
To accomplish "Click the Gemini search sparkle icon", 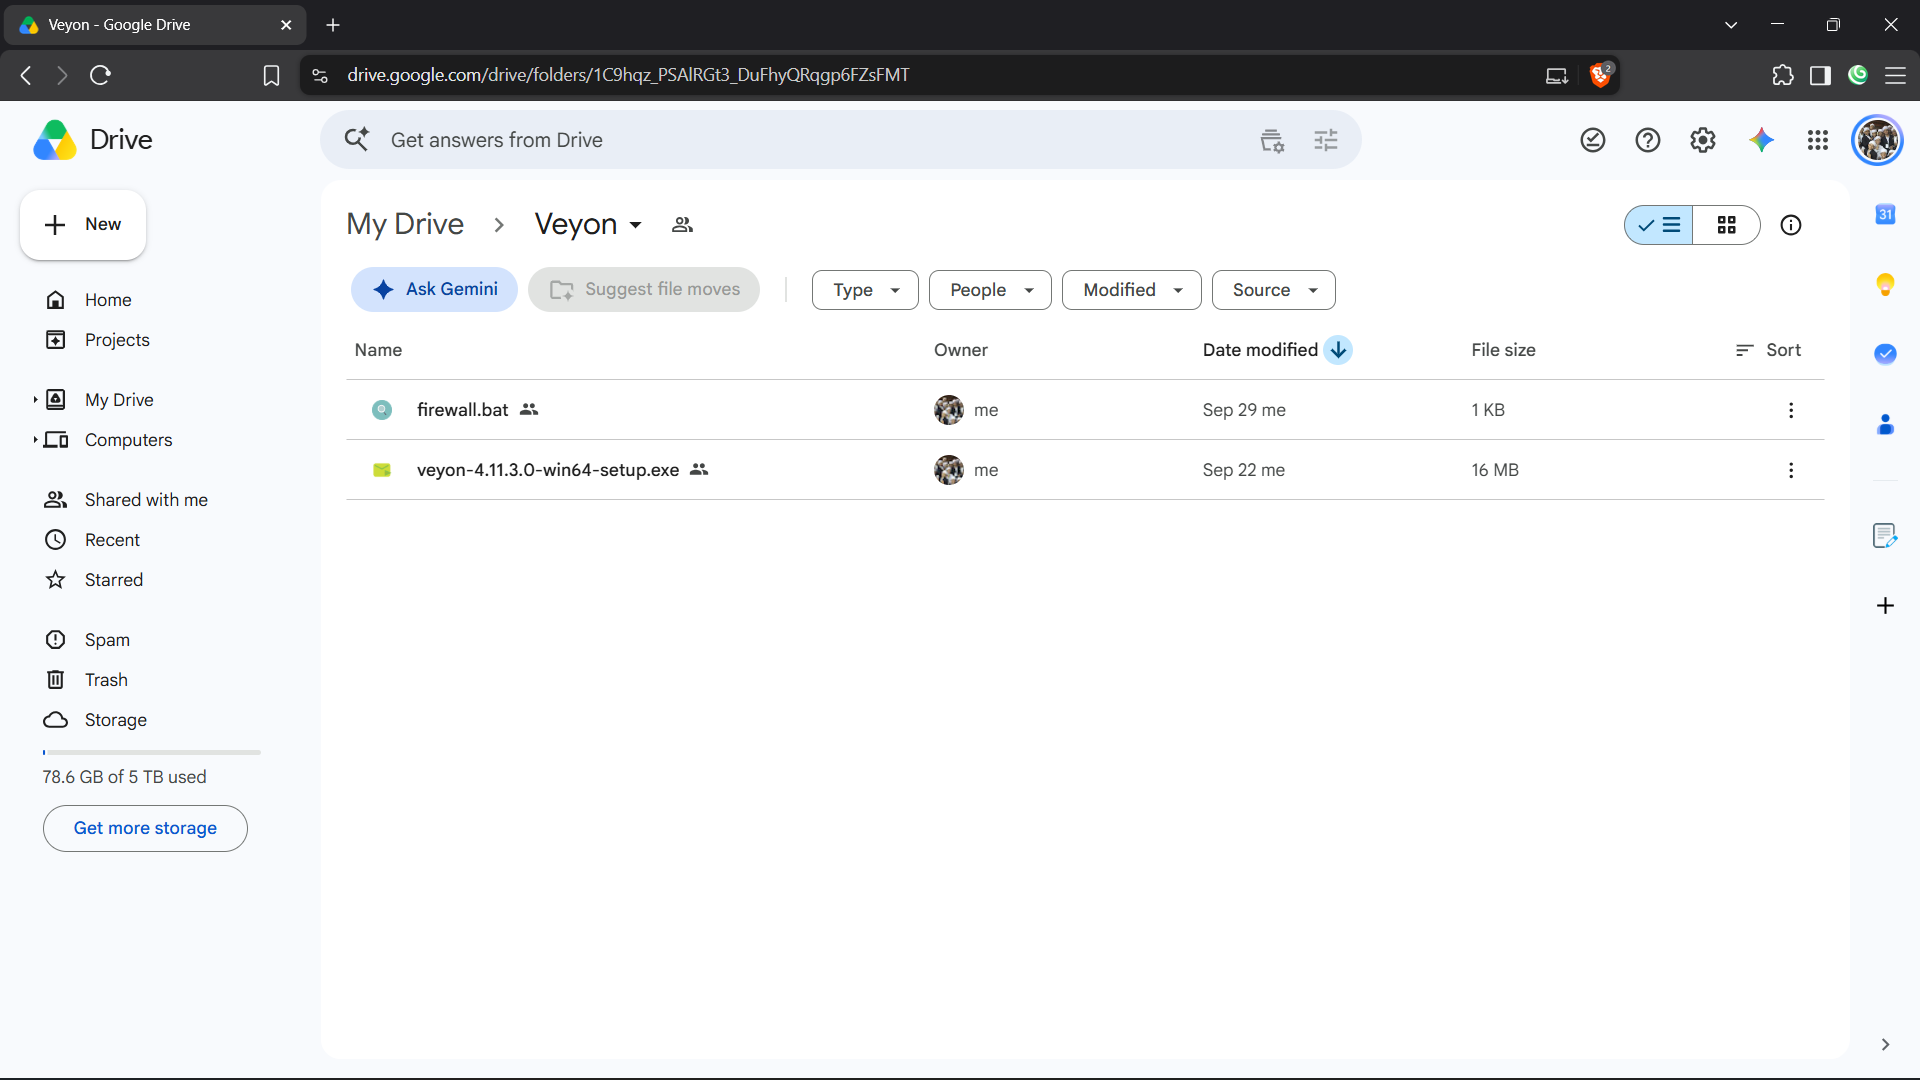I will [x=357, y=139].
